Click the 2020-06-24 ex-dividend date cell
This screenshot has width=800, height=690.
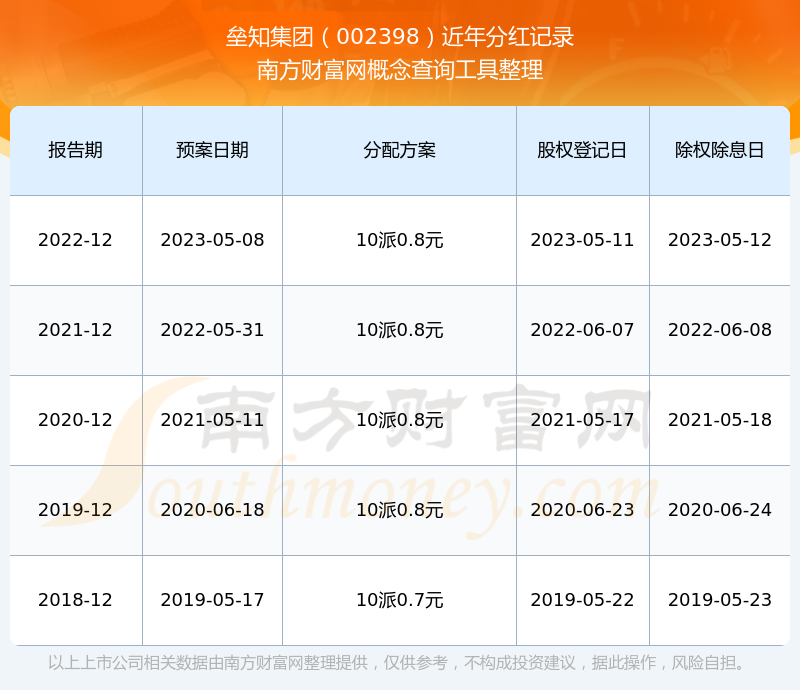tap(719, 509)
